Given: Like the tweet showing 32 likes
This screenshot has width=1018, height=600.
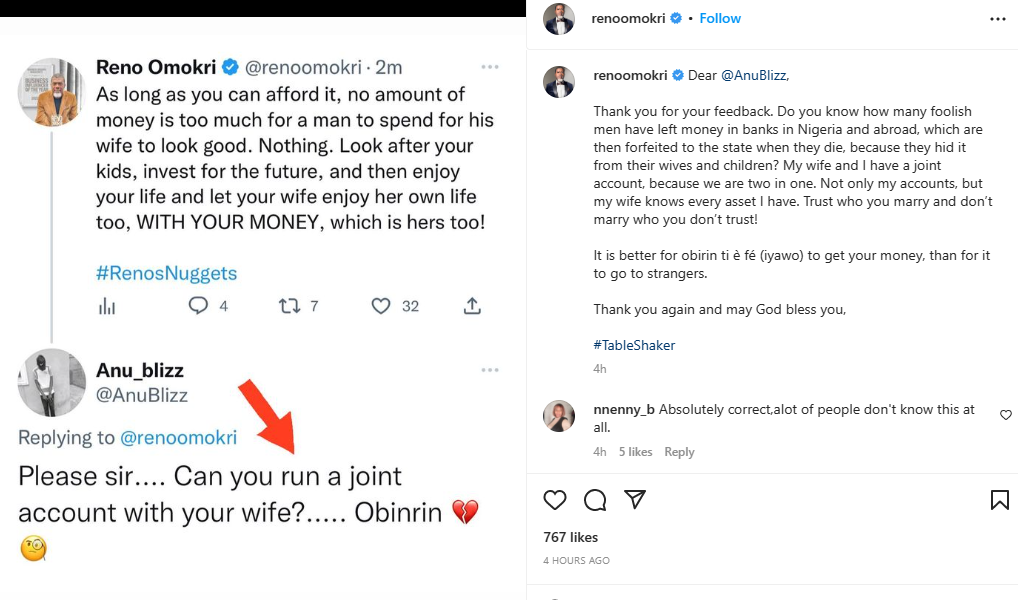Looking at the screenshot, I should click(x=381, y=306).
